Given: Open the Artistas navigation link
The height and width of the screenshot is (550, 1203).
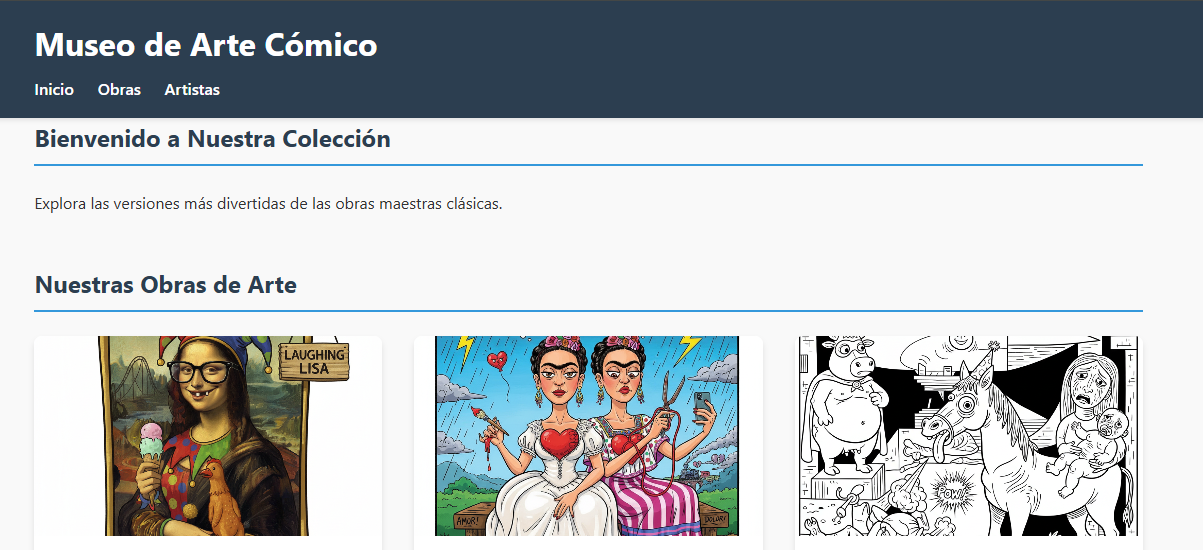Looking at the screenshot, I should tap(192, 89).
